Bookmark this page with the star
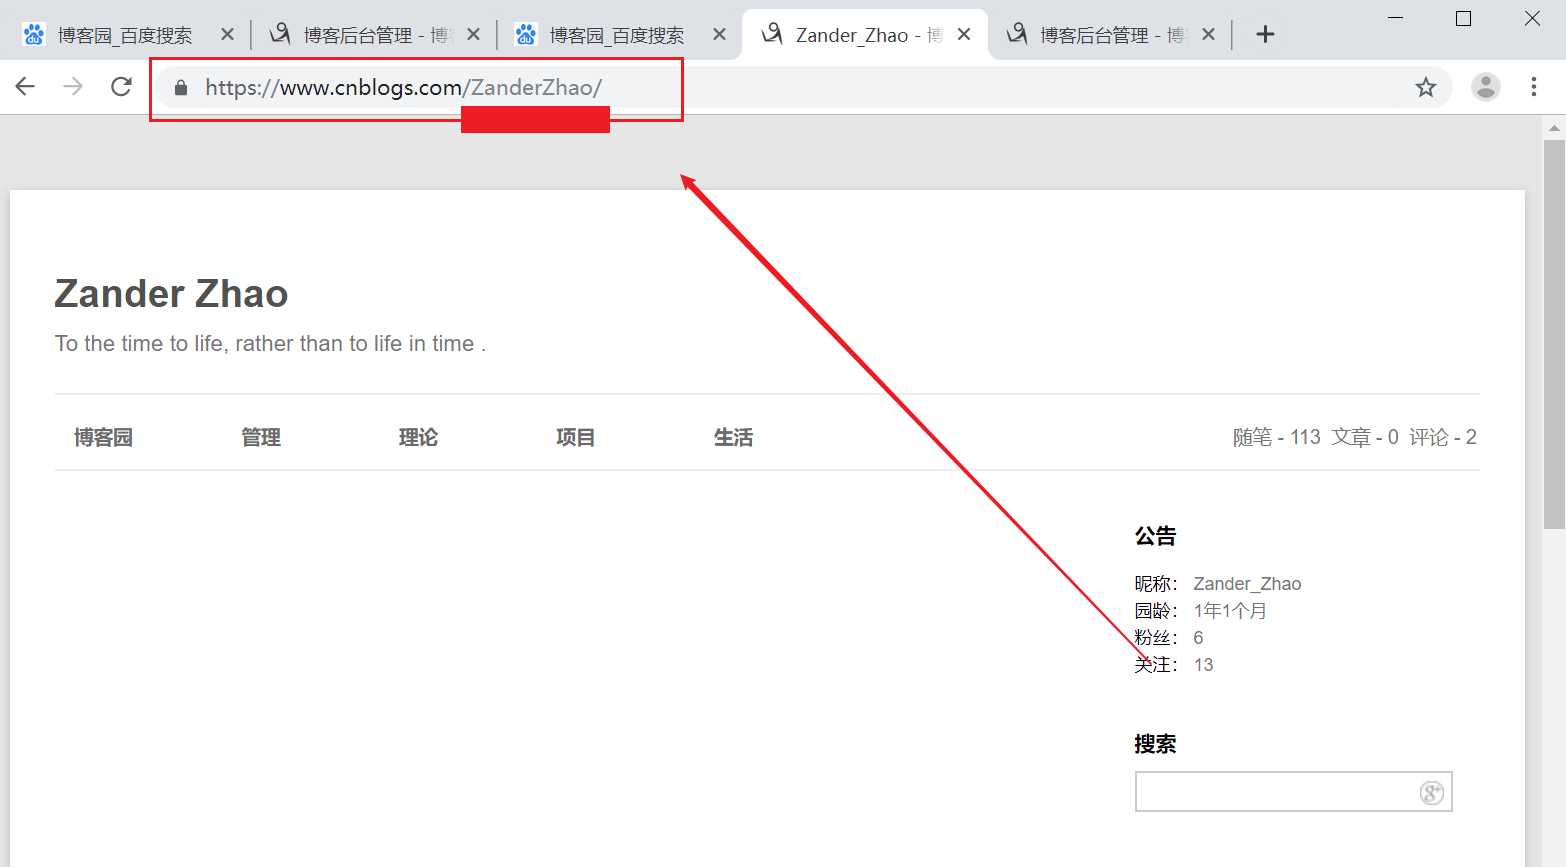This screenshot has height=867, width=1566. [1426, 87]
